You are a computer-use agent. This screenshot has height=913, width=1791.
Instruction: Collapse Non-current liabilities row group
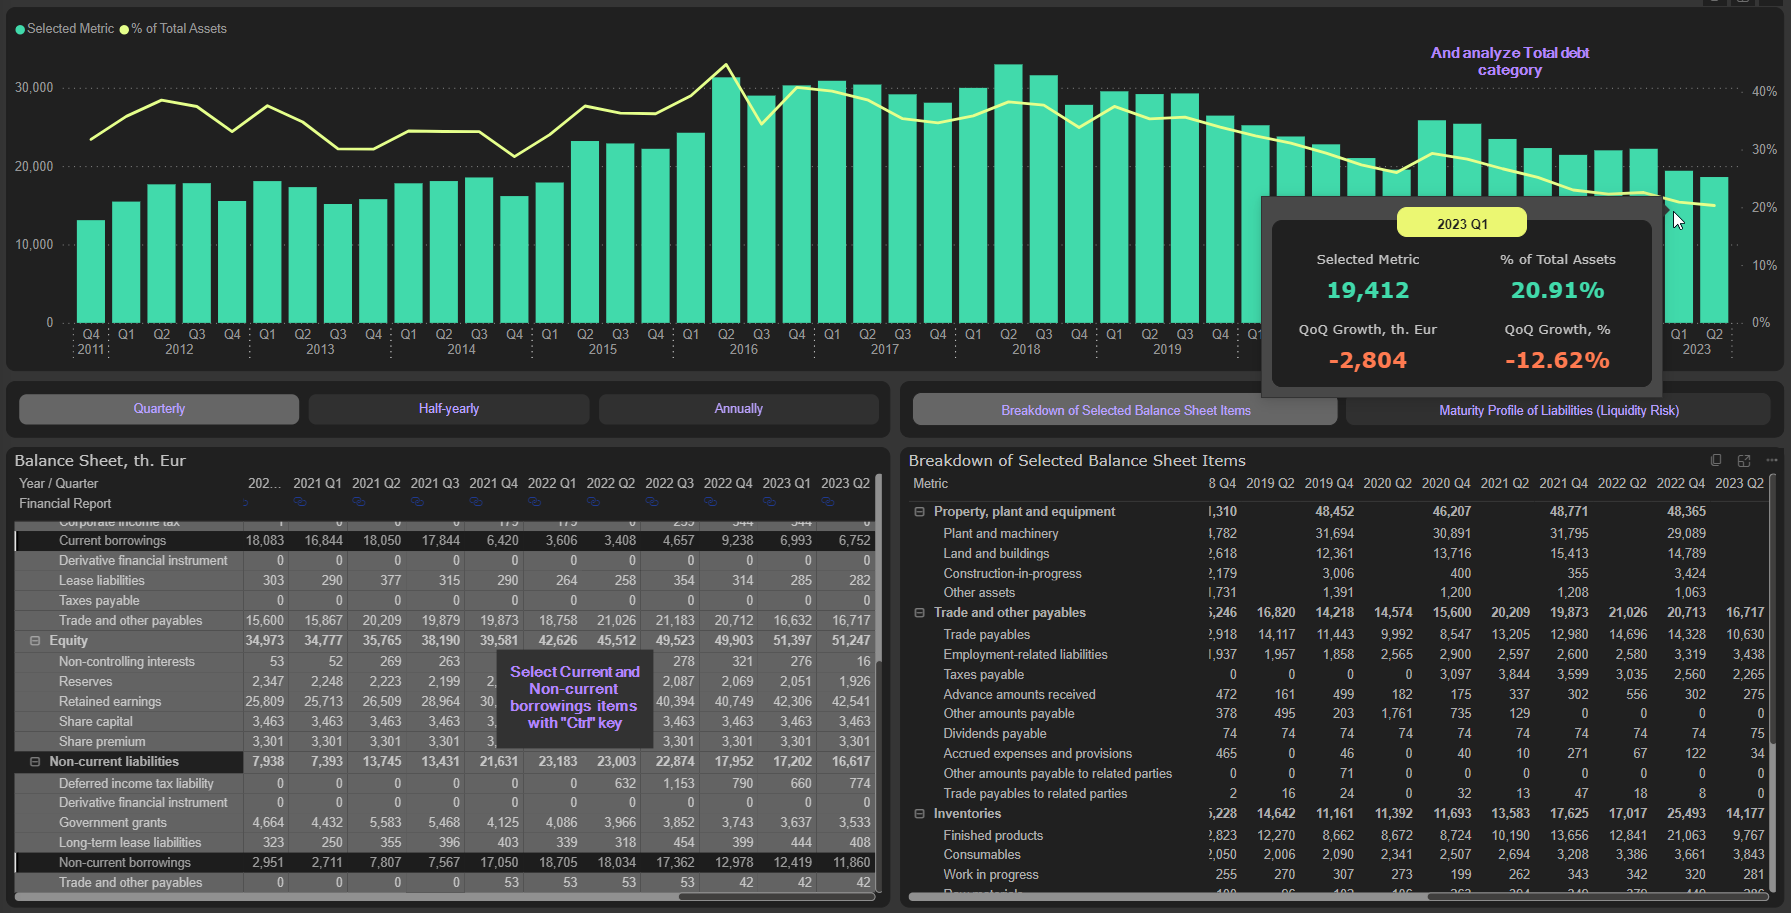point(35,762)
